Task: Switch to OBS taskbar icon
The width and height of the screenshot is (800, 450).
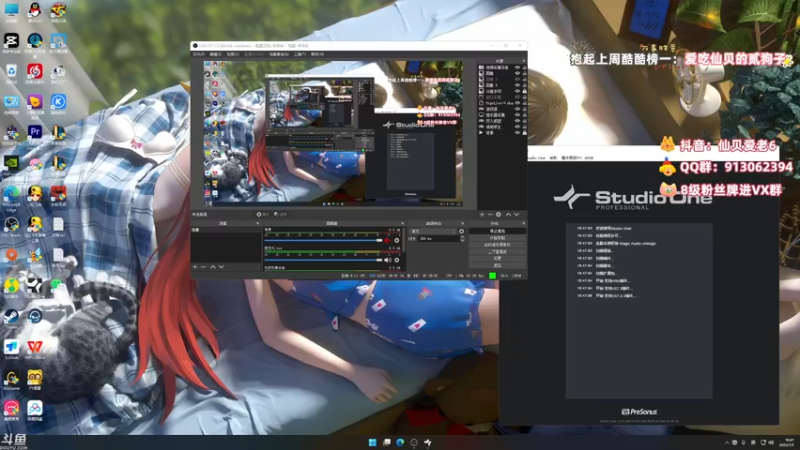Action: click(x=414, y=442)
